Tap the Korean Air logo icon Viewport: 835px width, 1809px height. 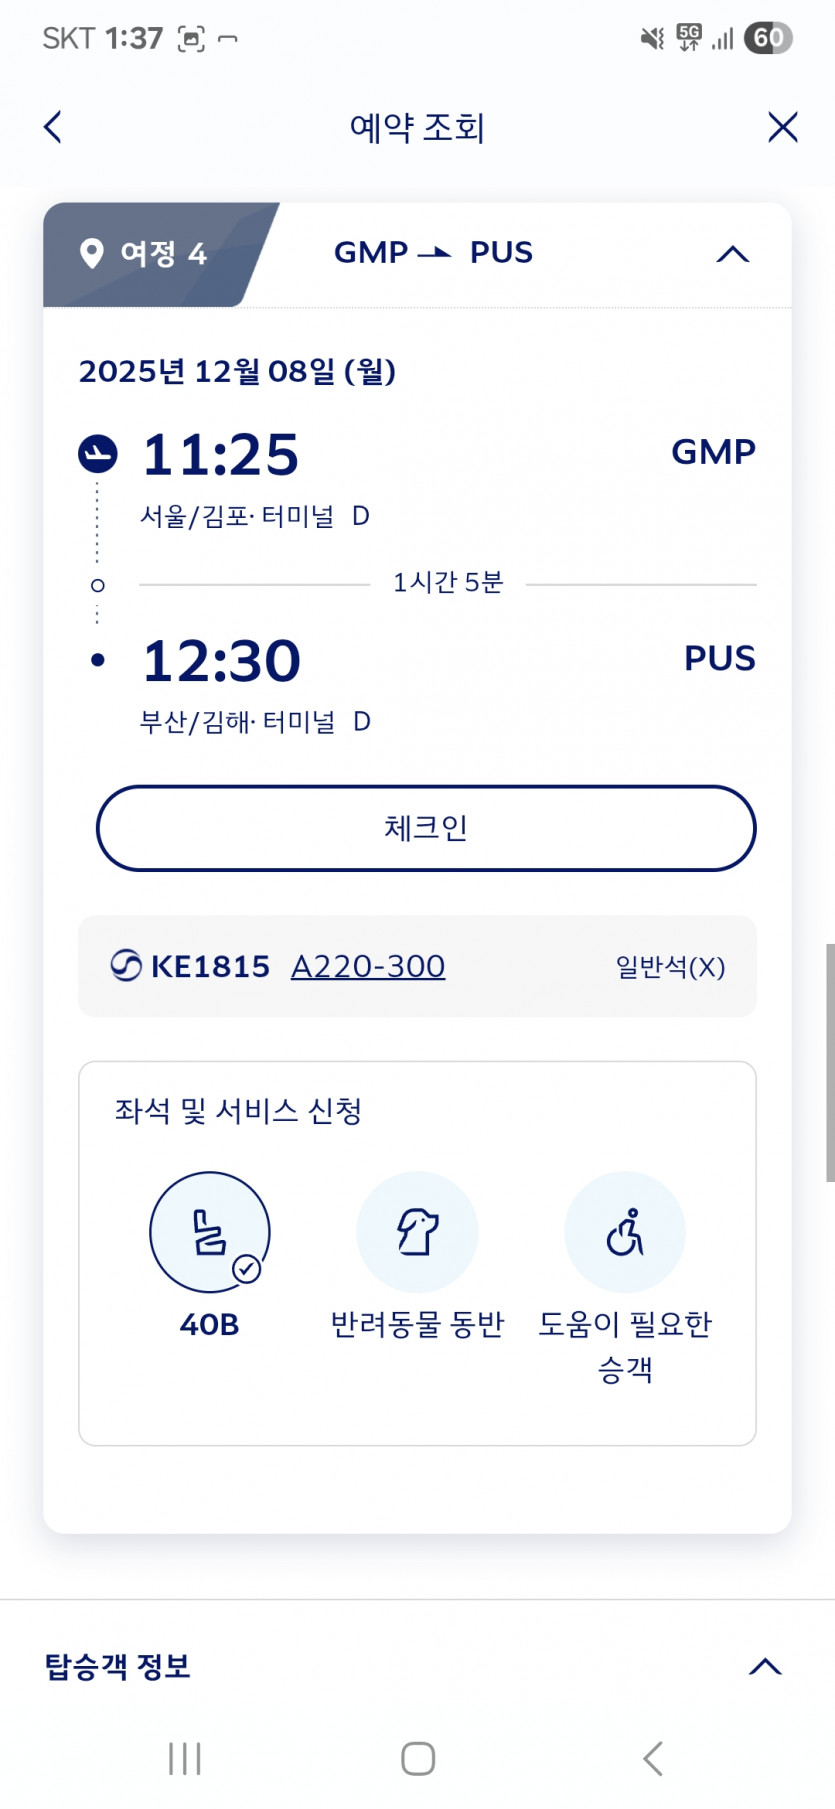(126, 966)
